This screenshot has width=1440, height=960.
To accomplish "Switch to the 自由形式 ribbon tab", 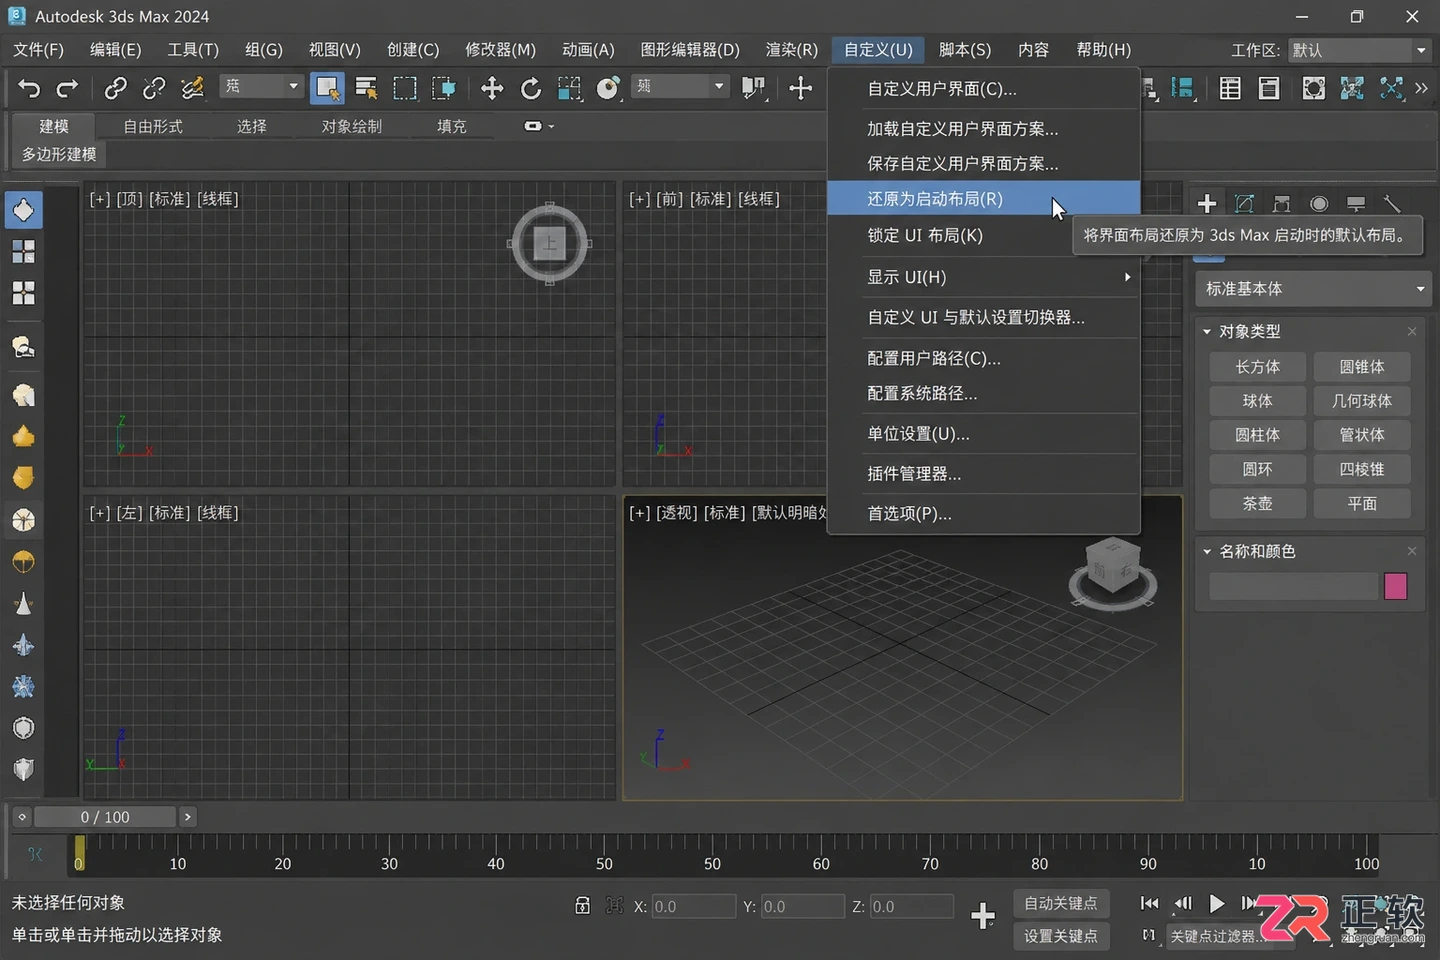I will [x=153, y=127].
